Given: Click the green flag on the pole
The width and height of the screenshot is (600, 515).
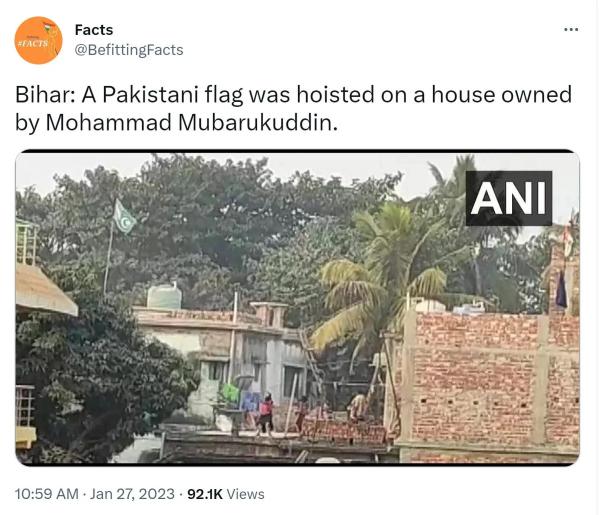Looking at the screenshot, I should pyautogui.click(x=124, y=217).
